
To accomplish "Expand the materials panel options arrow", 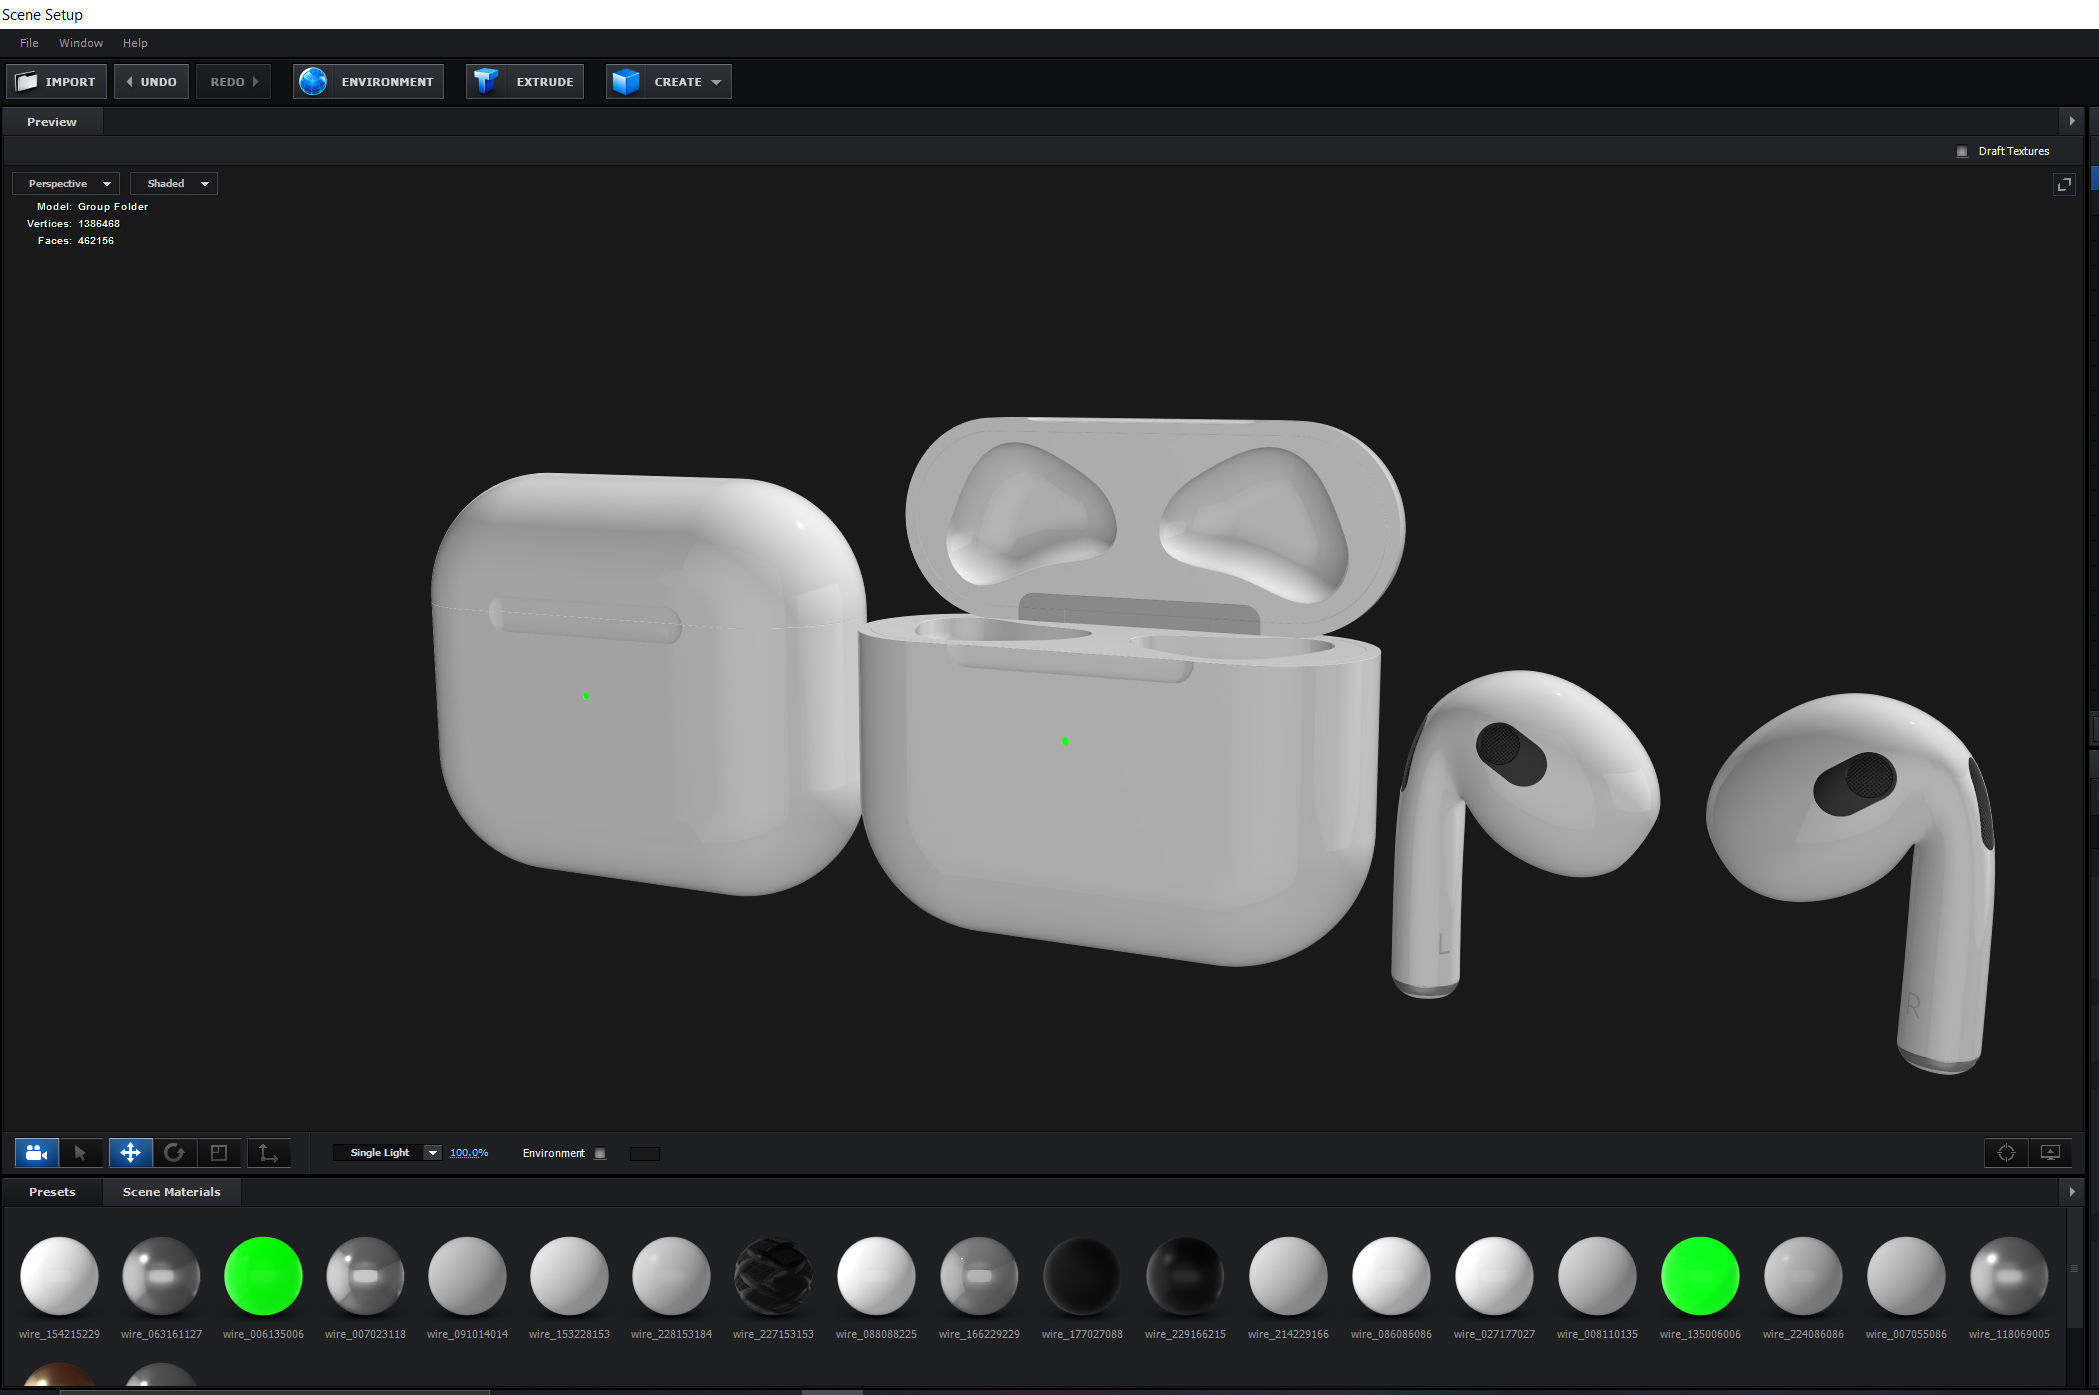I will [x=2071, y=1192].
